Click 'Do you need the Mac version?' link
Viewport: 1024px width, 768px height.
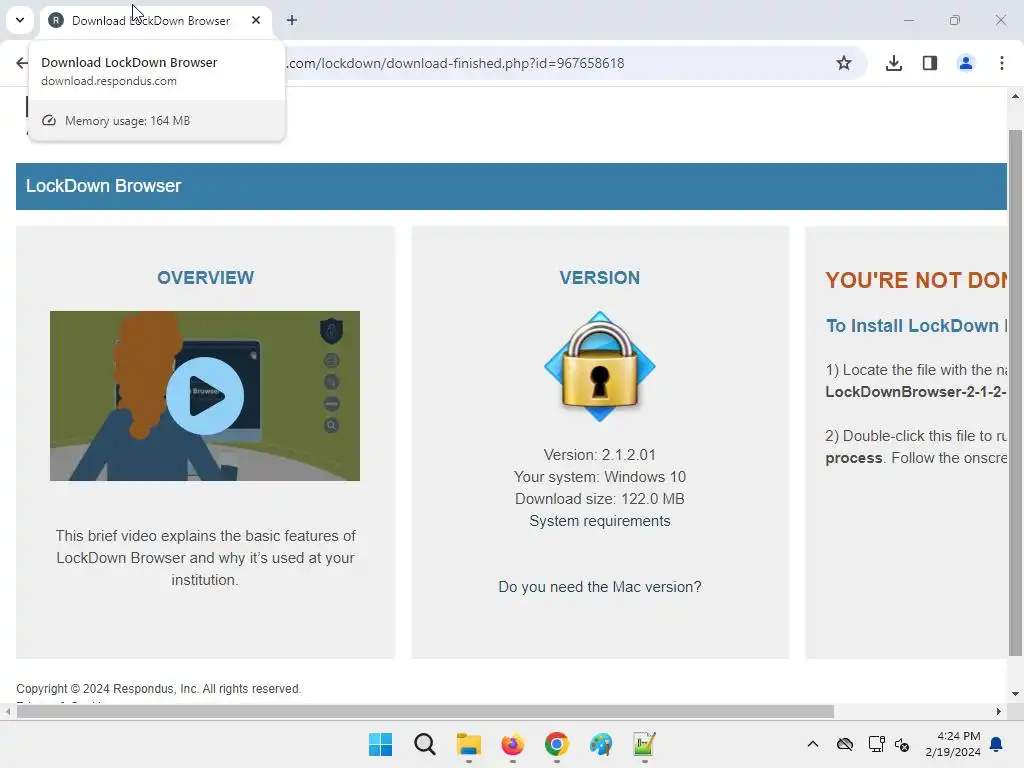(600, 587)
